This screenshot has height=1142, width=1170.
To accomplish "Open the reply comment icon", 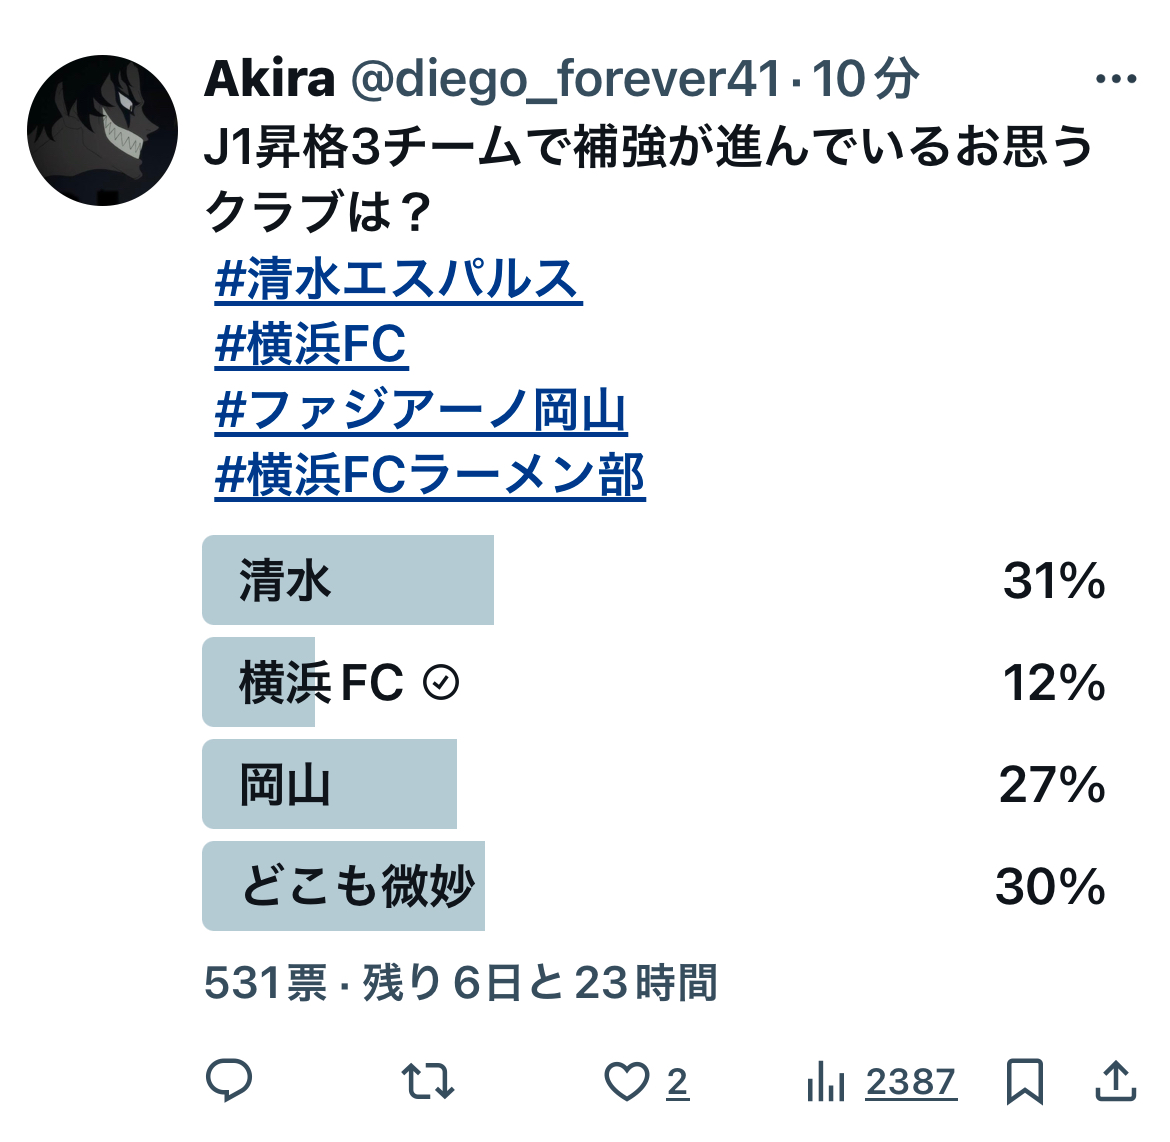I will click(x=229, y=1080).
